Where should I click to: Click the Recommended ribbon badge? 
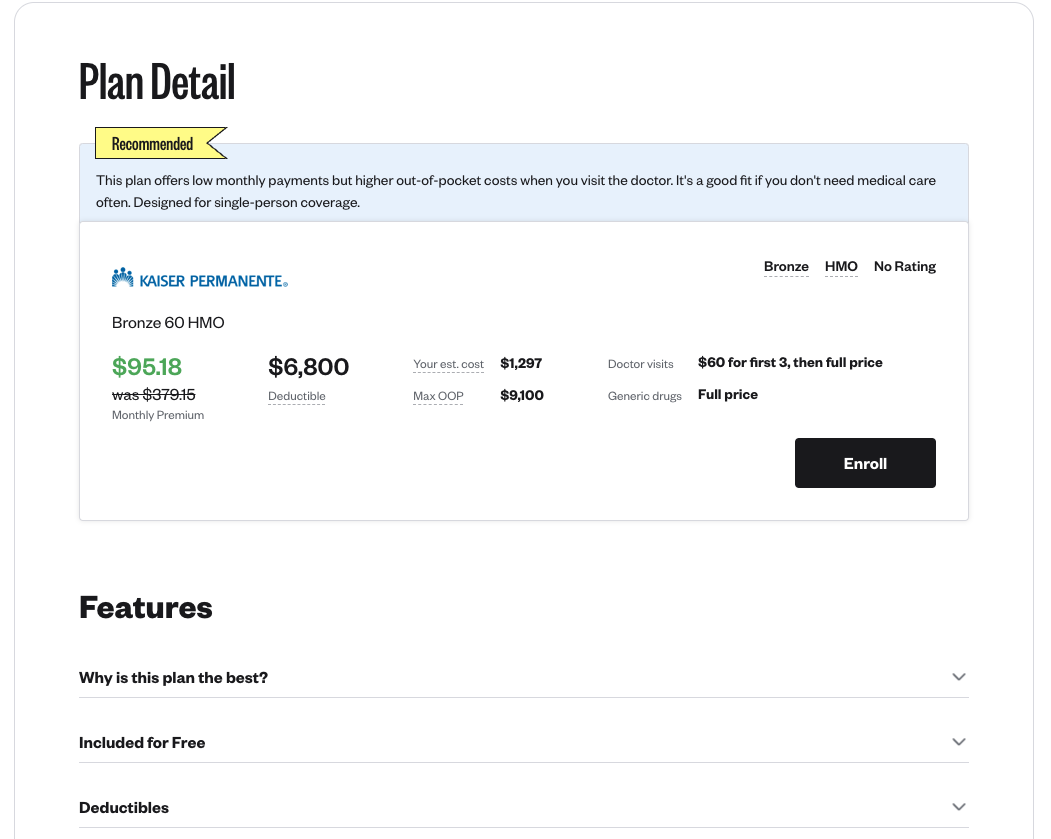coord(161,143)
